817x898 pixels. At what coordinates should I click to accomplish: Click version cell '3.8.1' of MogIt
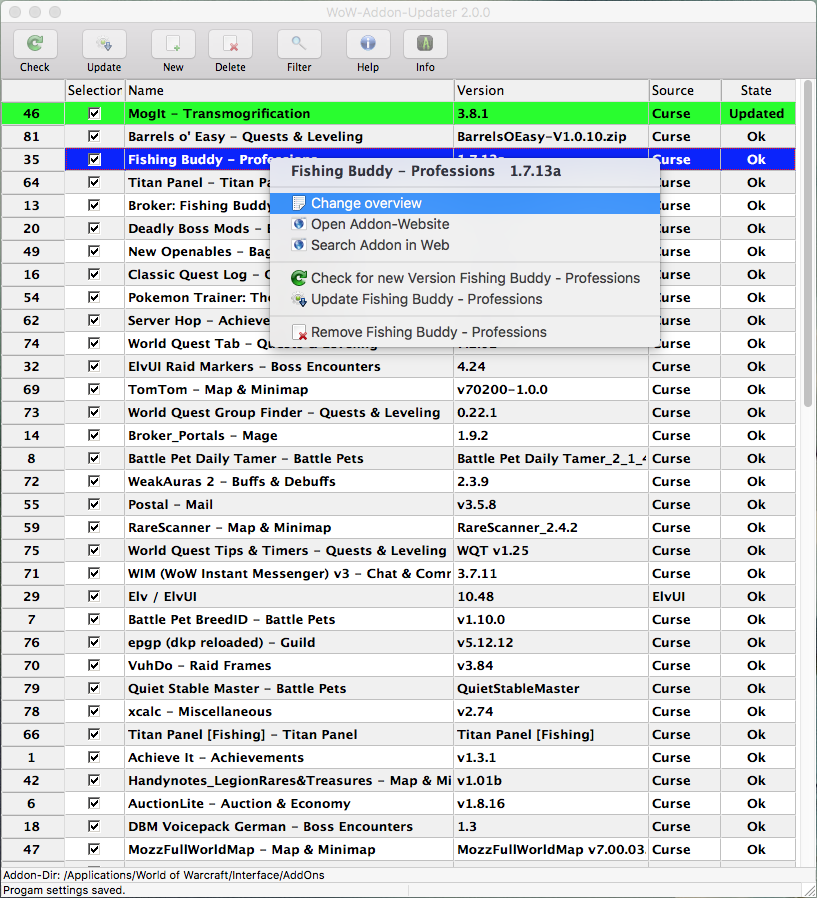pos(551,113)
